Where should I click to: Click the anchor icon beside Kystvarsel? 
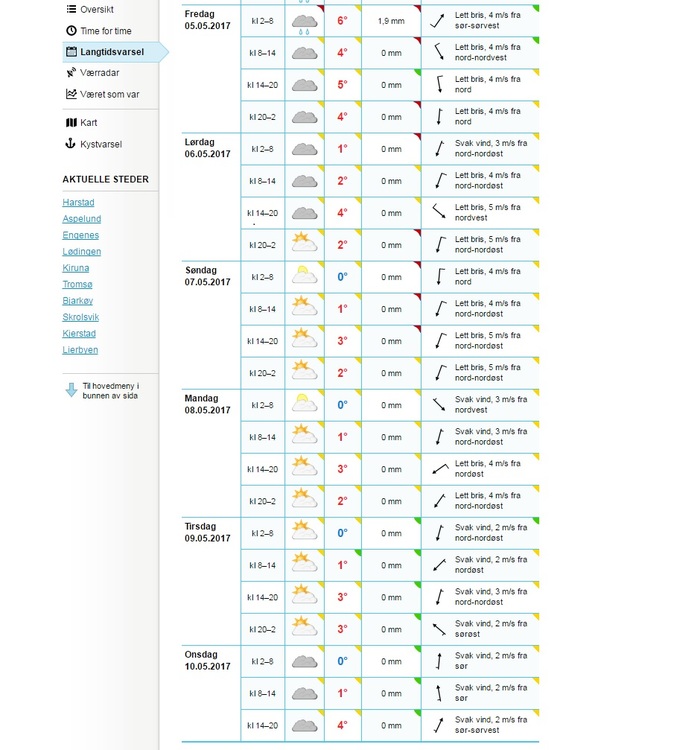(71, 143)
